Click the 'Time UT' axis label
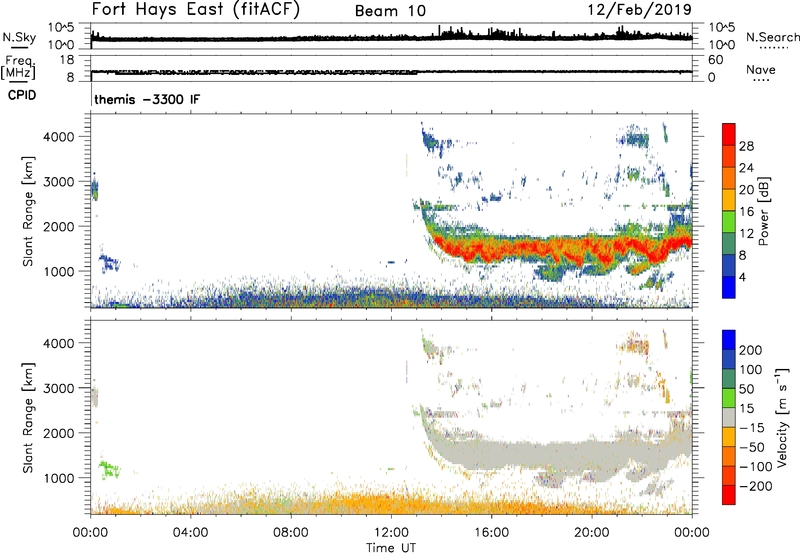The height and width of the screenshot is (554, 800). (391, 548)
